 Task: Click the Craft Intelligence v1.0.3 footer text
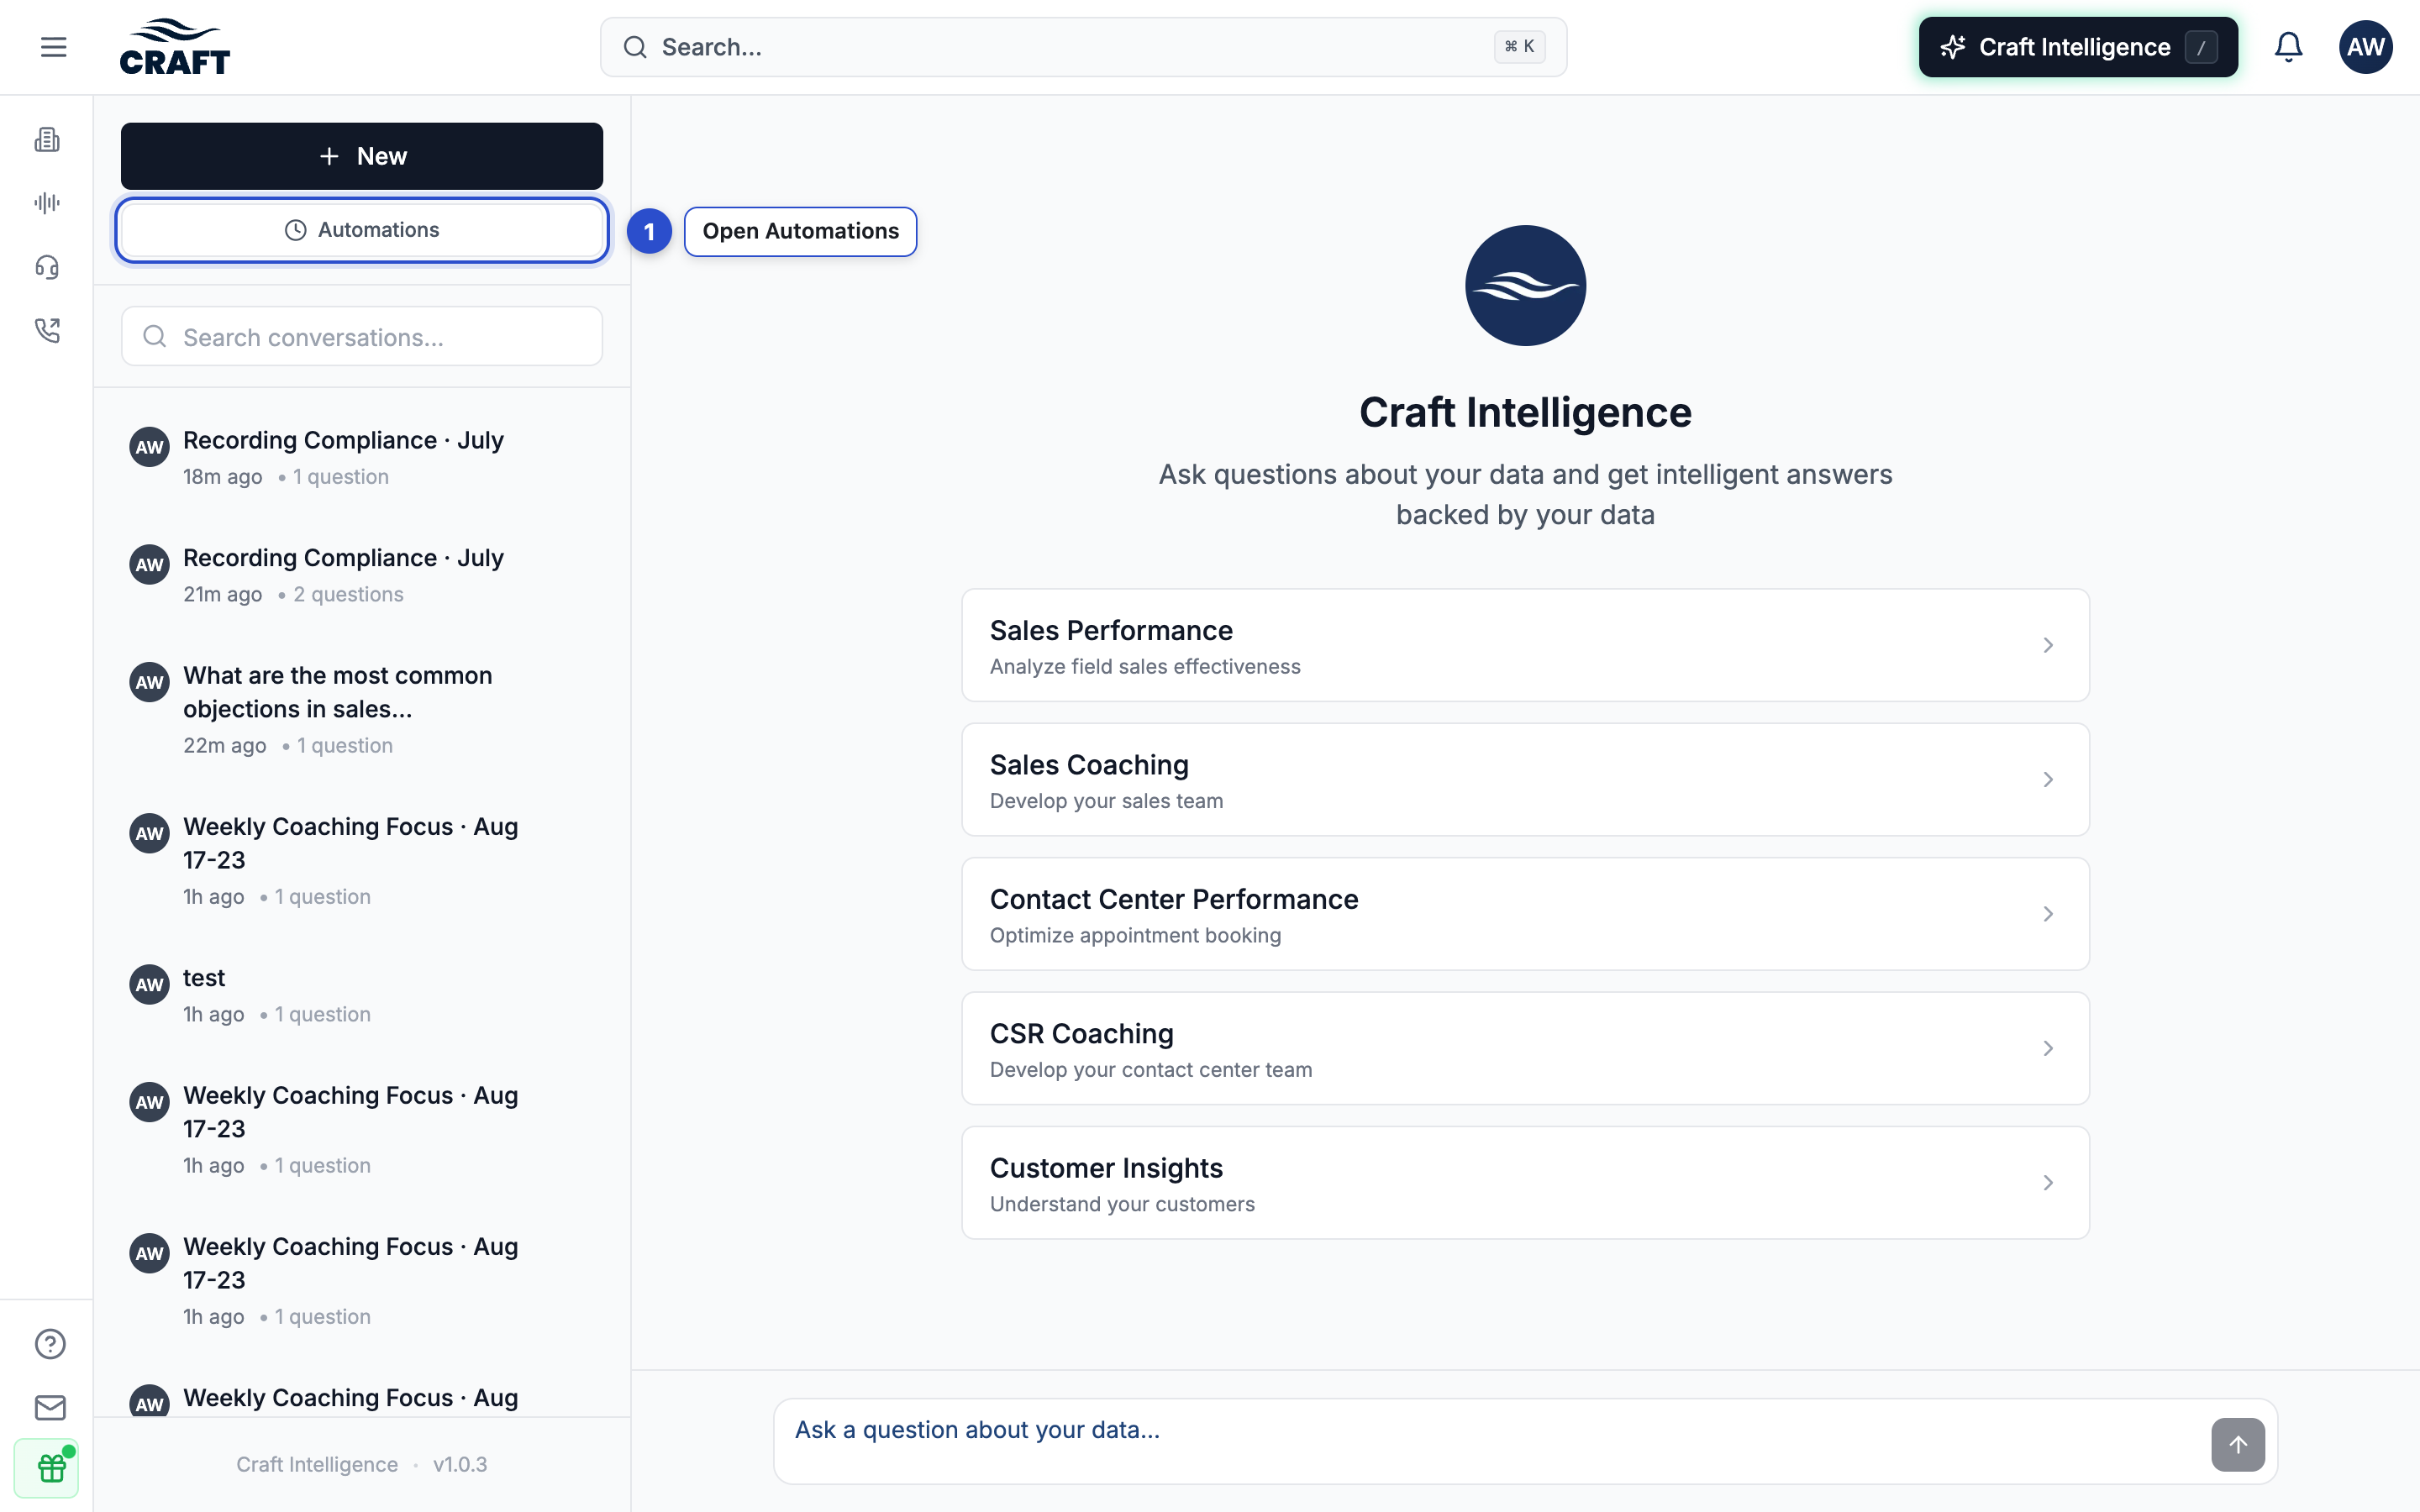coord(362,1464)
